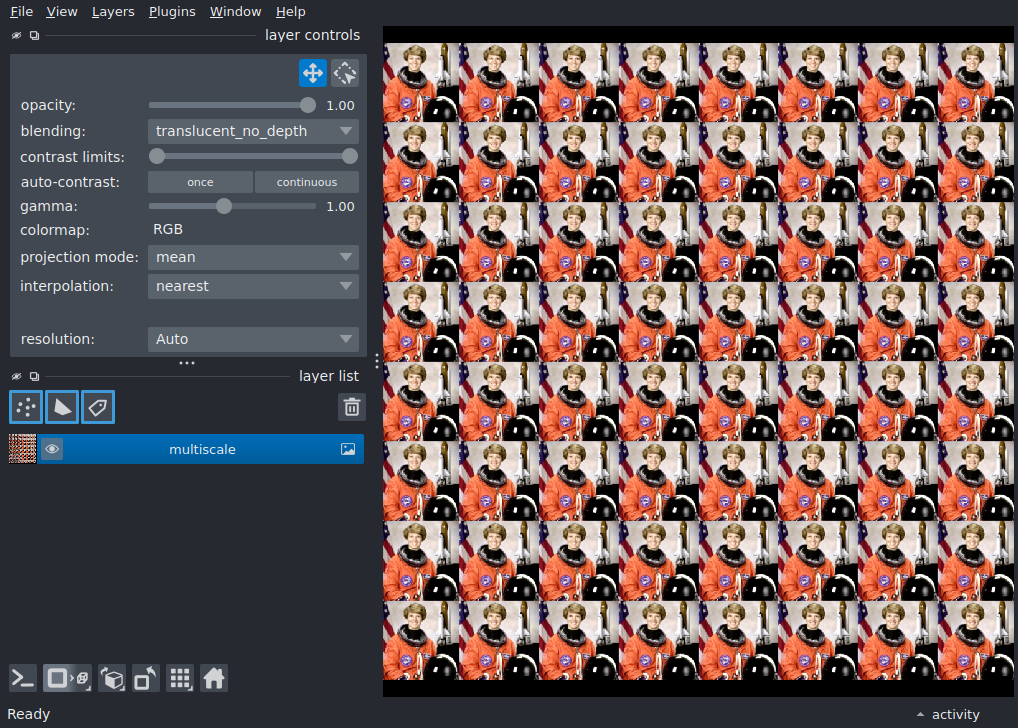The image size is (1018, 728).
Task: Click the gamma slider handle
Action: (224, 206)
